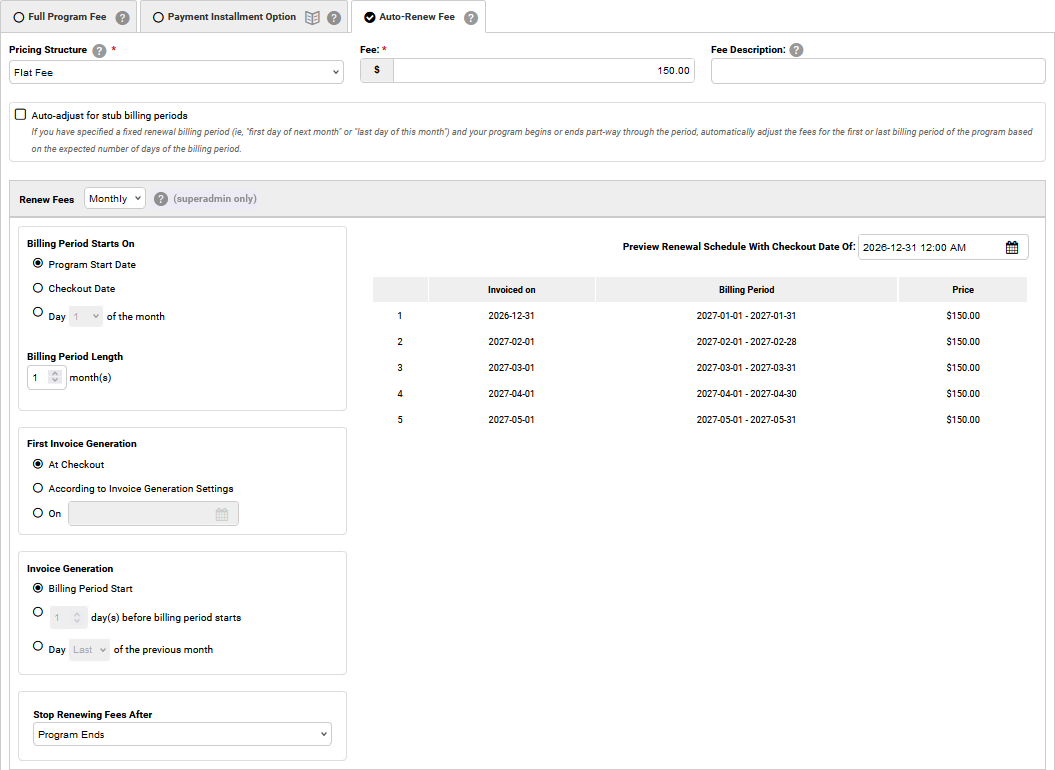Screen dimensions: 1055x770
Task: Open the Stop Renewing Fees After dropdown
Action: (x=182, y=733)
